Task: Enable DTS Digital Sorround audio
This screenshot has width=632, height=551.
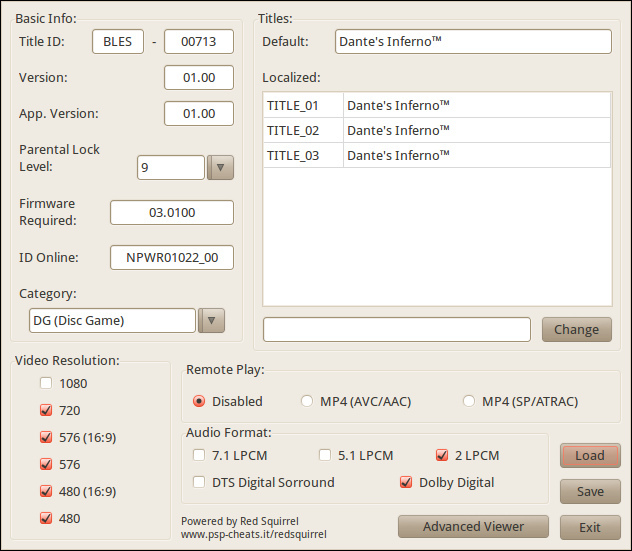Action: (x=199, y=482)
